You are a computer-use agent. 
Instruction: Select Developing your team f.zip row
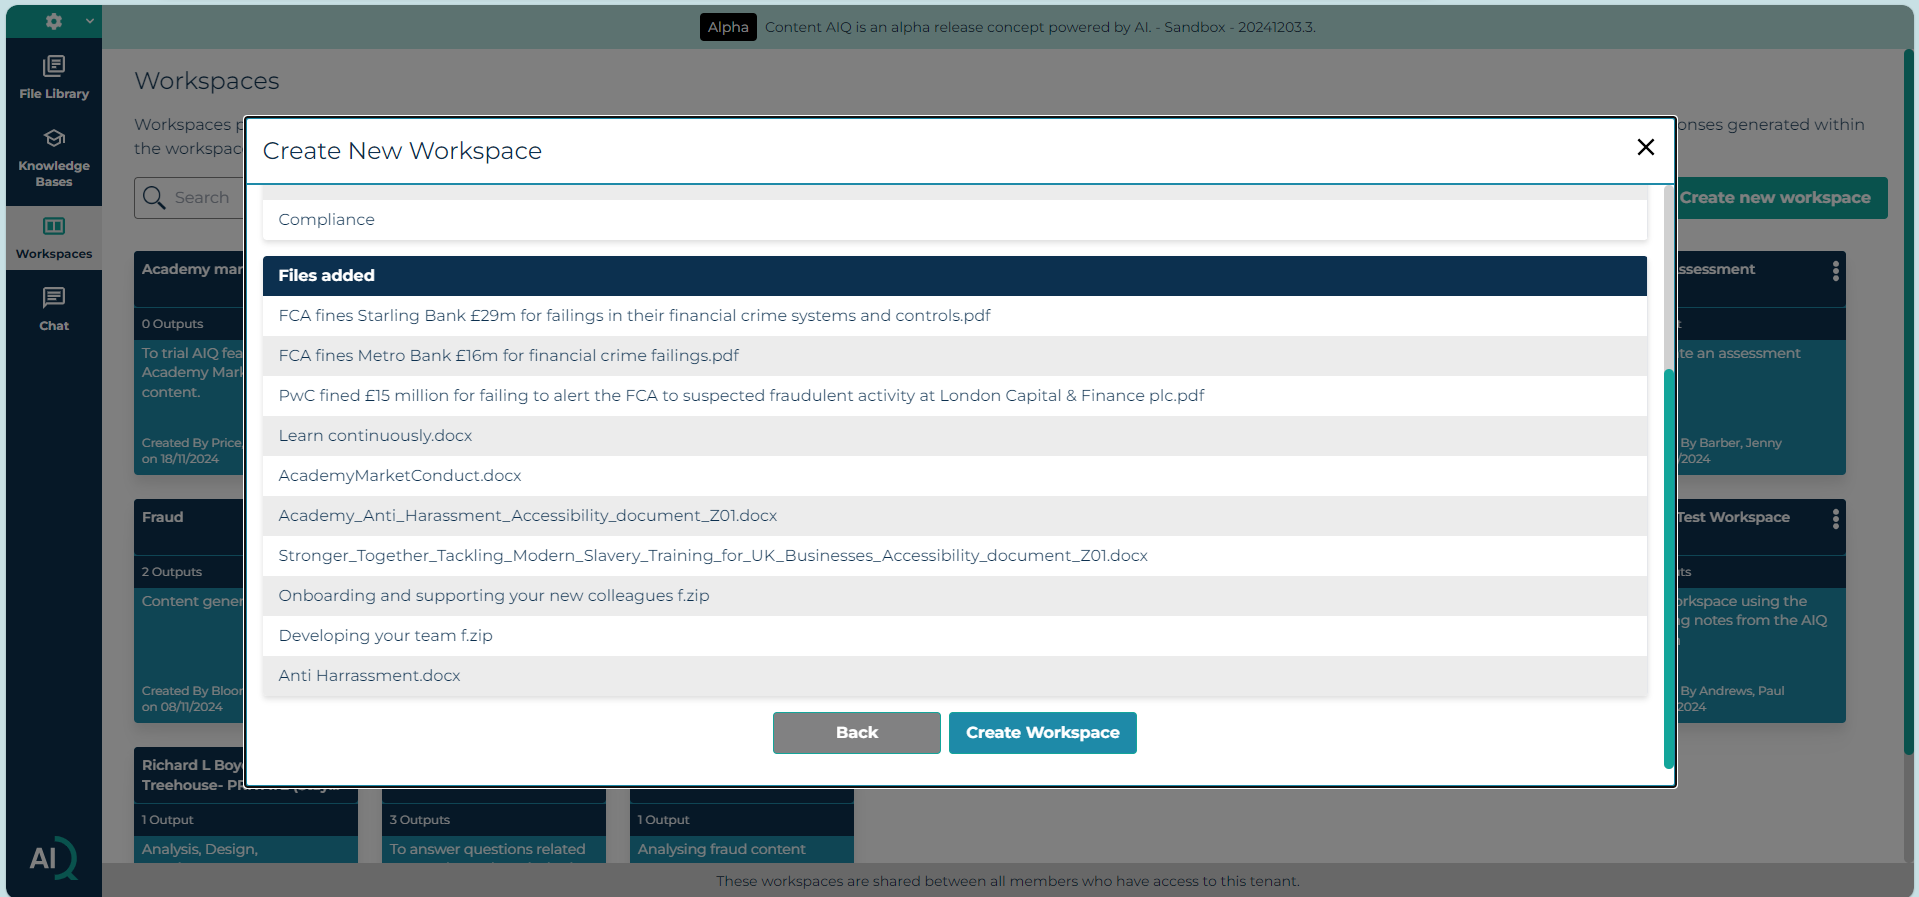pos(955,636)
